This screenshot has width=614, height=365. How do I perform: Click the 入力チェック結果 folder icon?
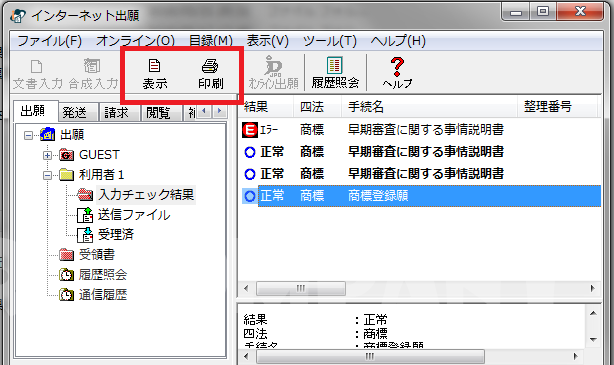85,194
